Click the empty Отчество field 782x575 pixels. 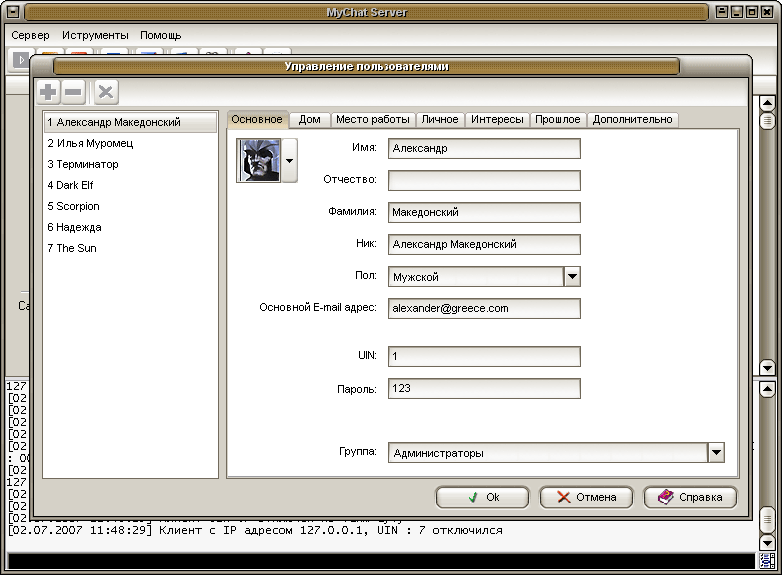(x=484, y=181)
